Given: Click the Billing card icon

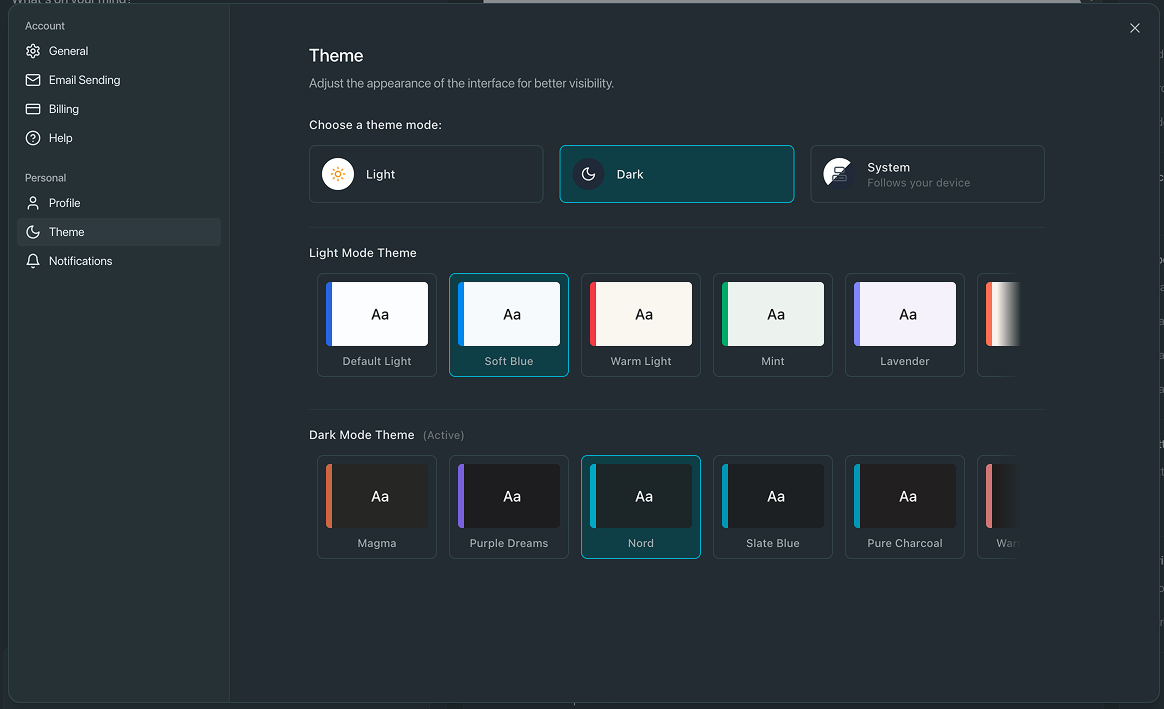Looking at the screenshot, I should [33, 109].
